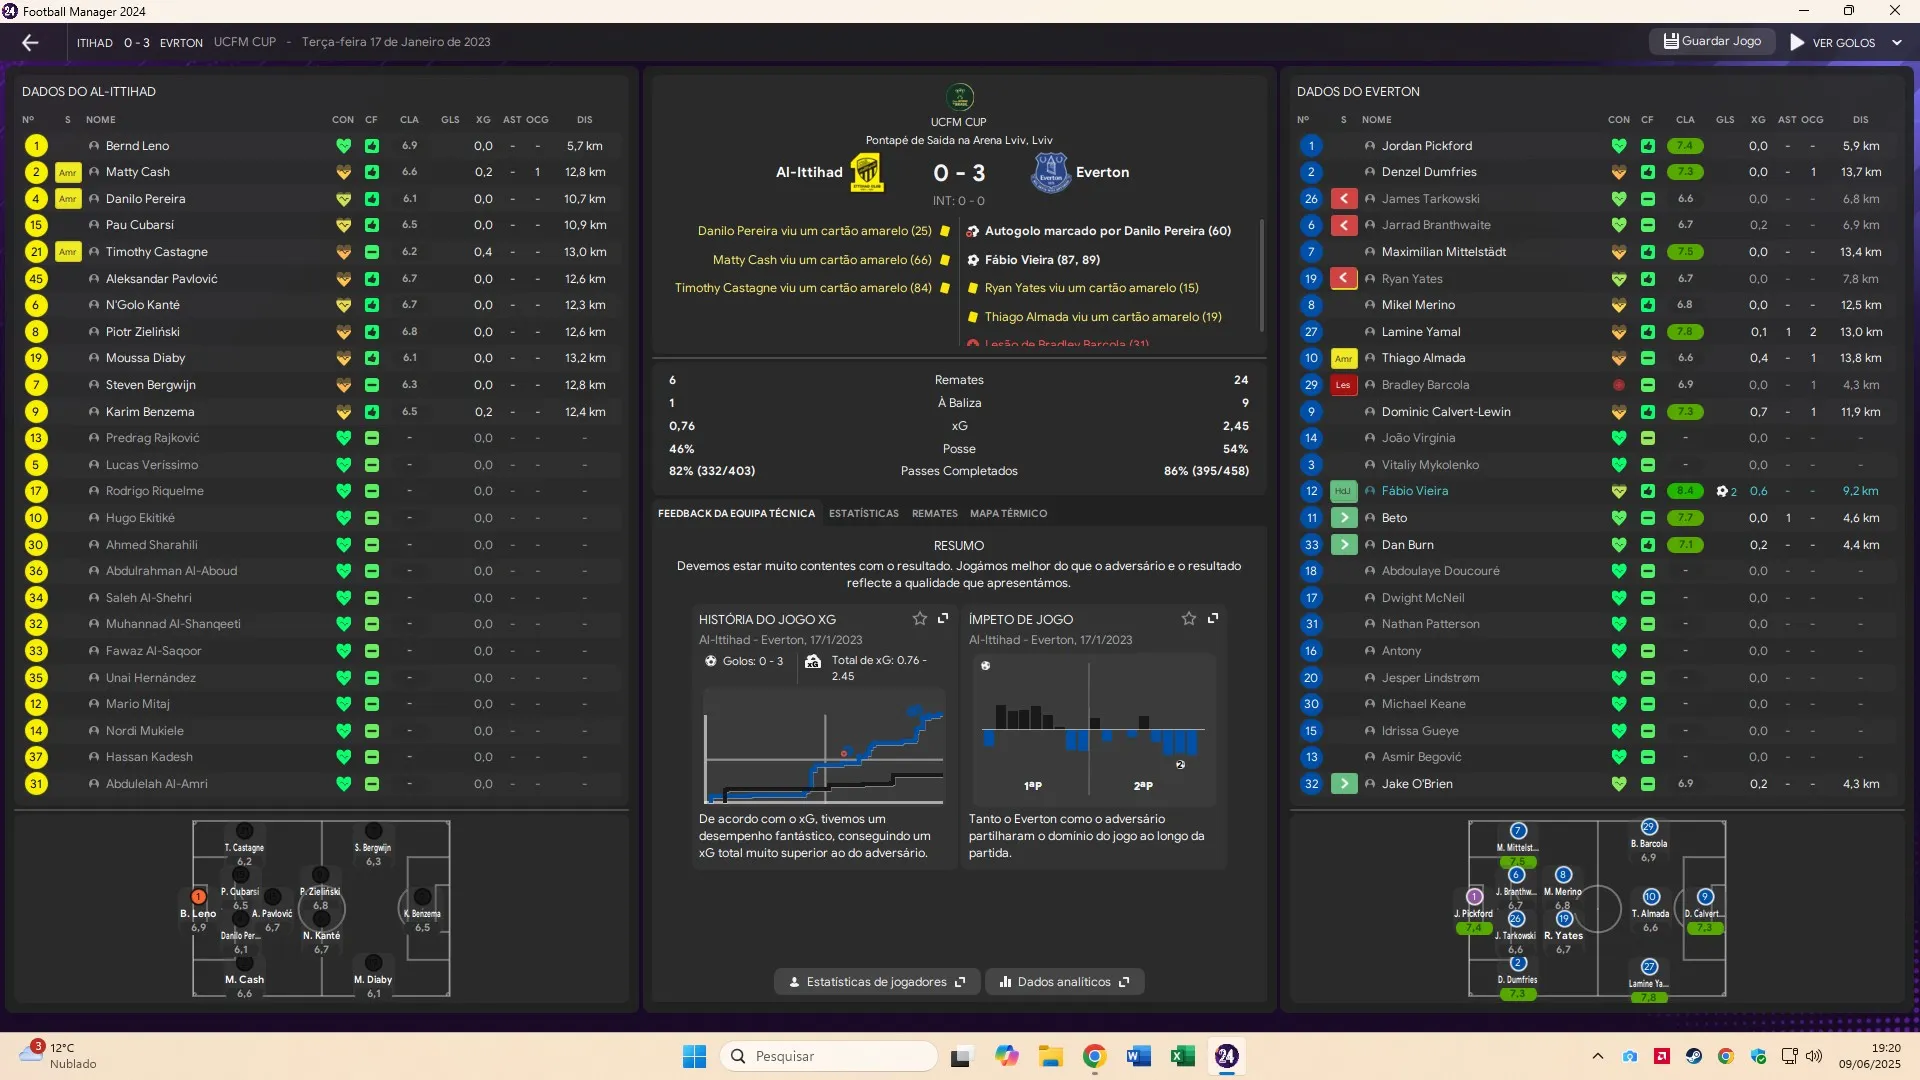The height and width of the screenshot is (1080, 1920).
Task: Favorite the Ímpeto de Jogo panel
Action: pyautogui.click(x=1189, y=619)
